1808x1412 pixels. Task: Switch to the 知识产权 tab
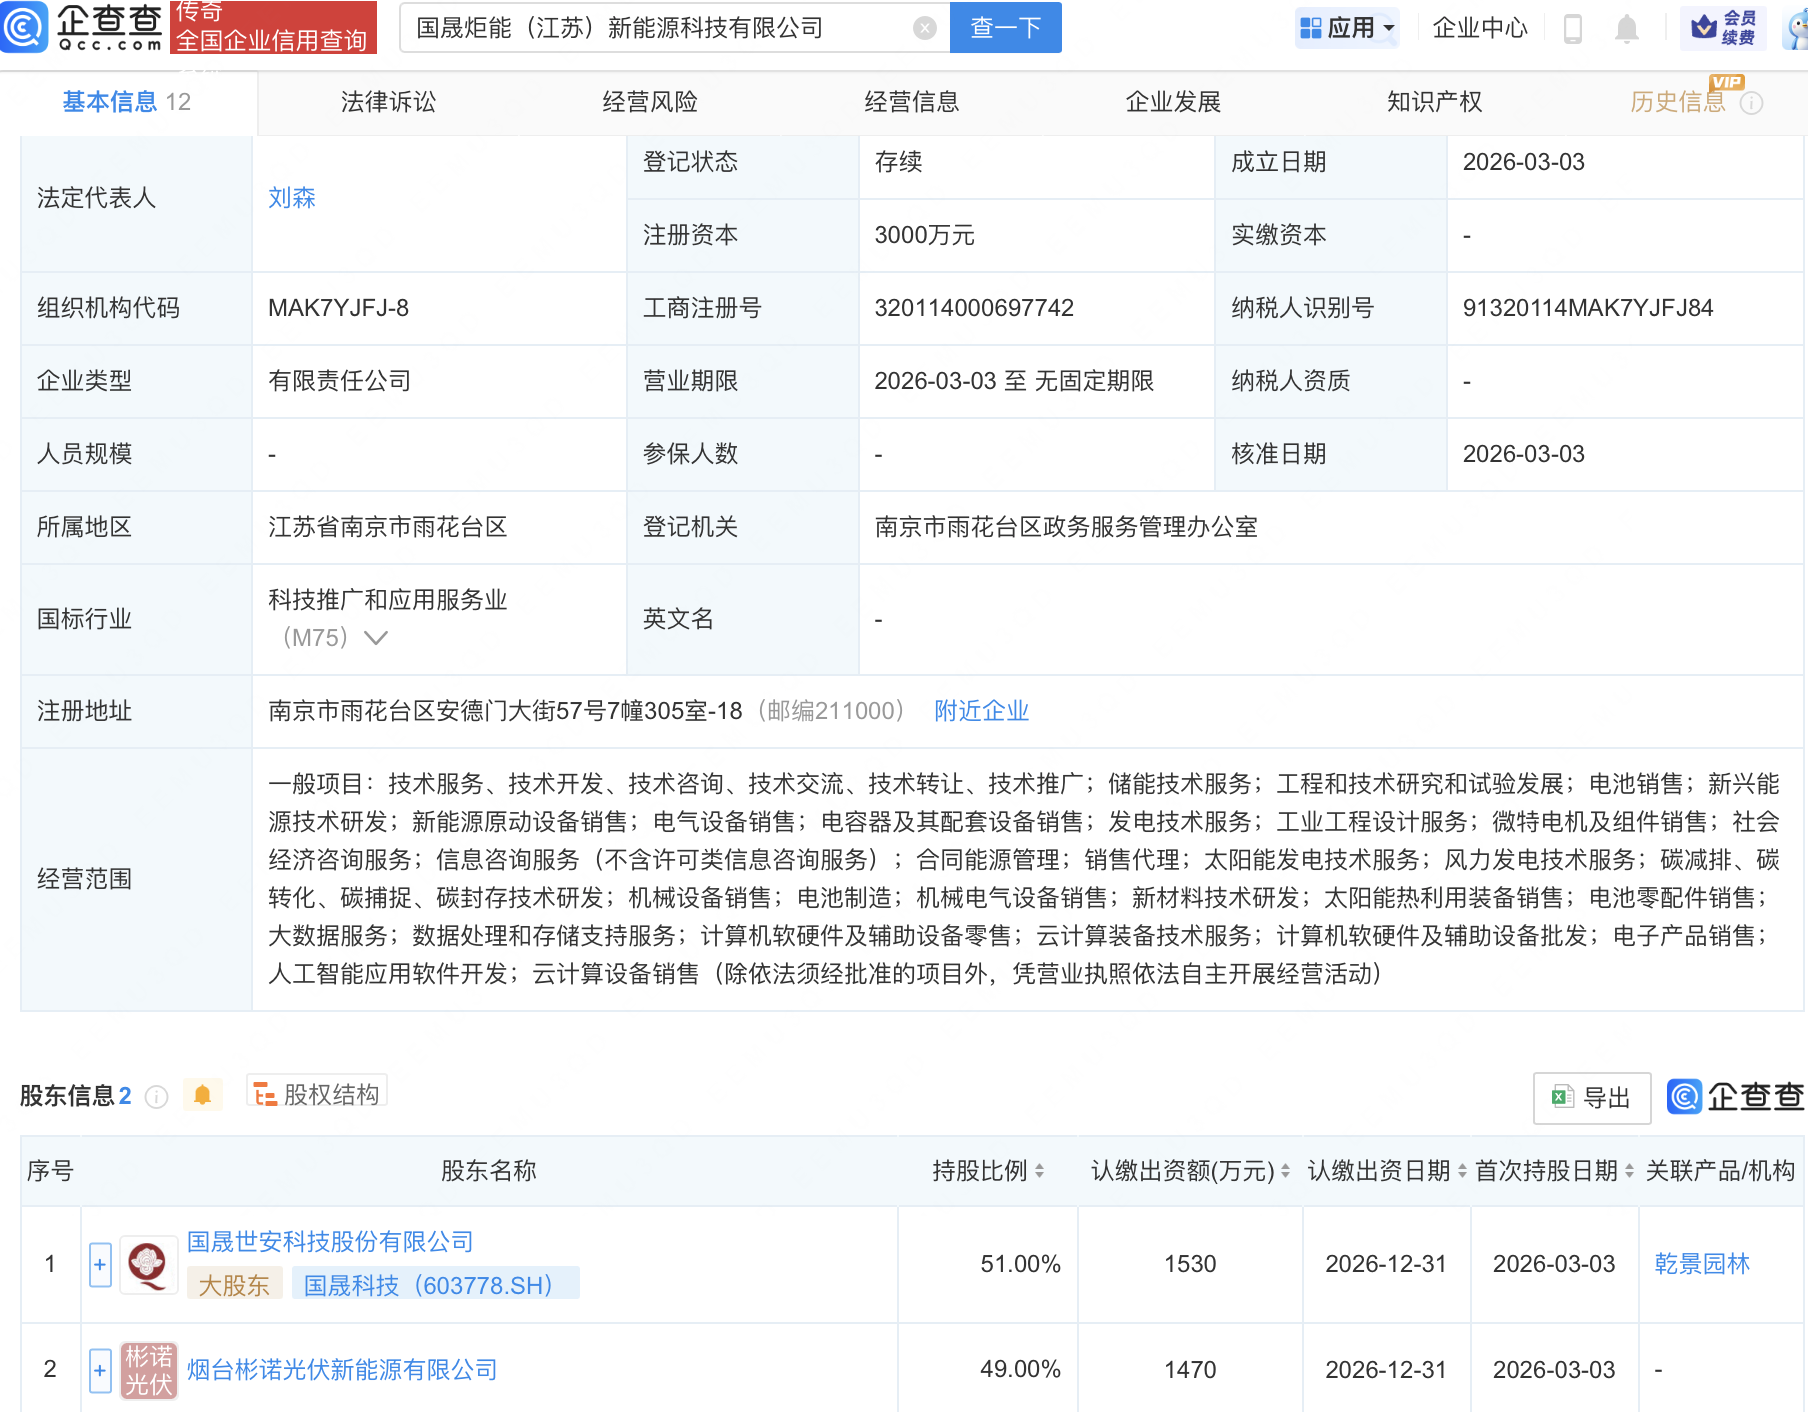click(x=1434, y=101)
